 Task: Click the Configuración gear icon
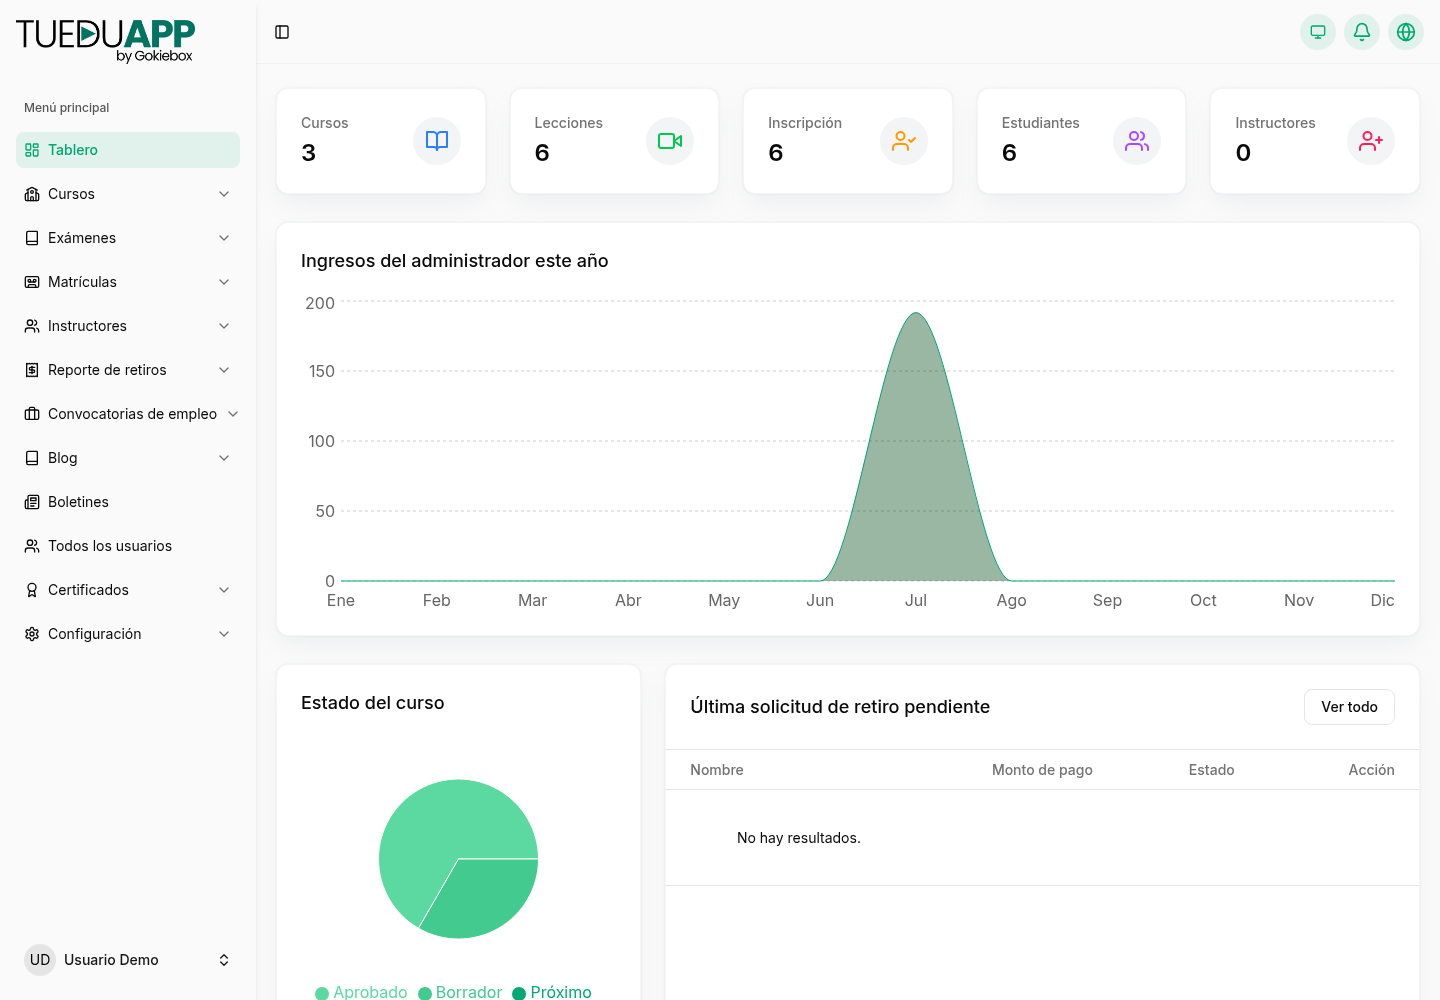(x=32, y=634)
